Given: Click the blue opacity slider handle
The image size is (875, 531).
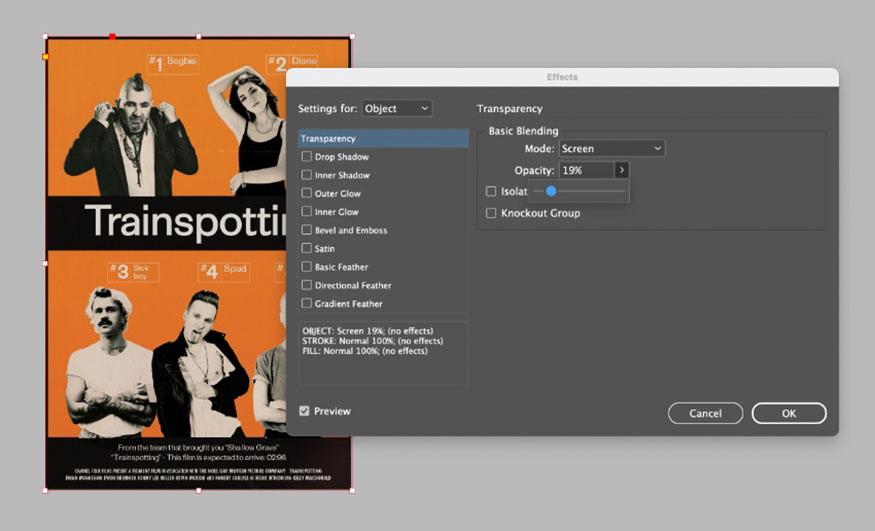Looking at the screenshot, I should coord(551,191).
